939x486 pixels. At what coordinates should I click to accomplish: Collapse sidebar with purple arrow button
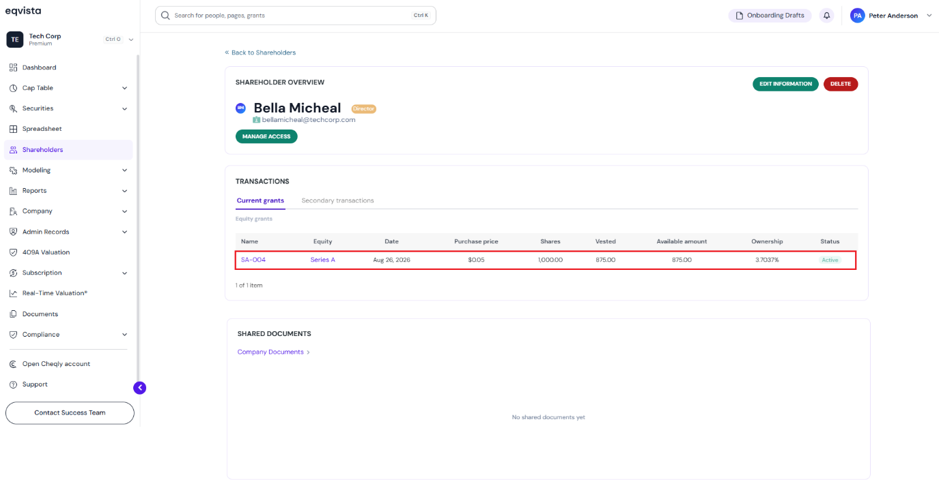(x=140, y=388)
